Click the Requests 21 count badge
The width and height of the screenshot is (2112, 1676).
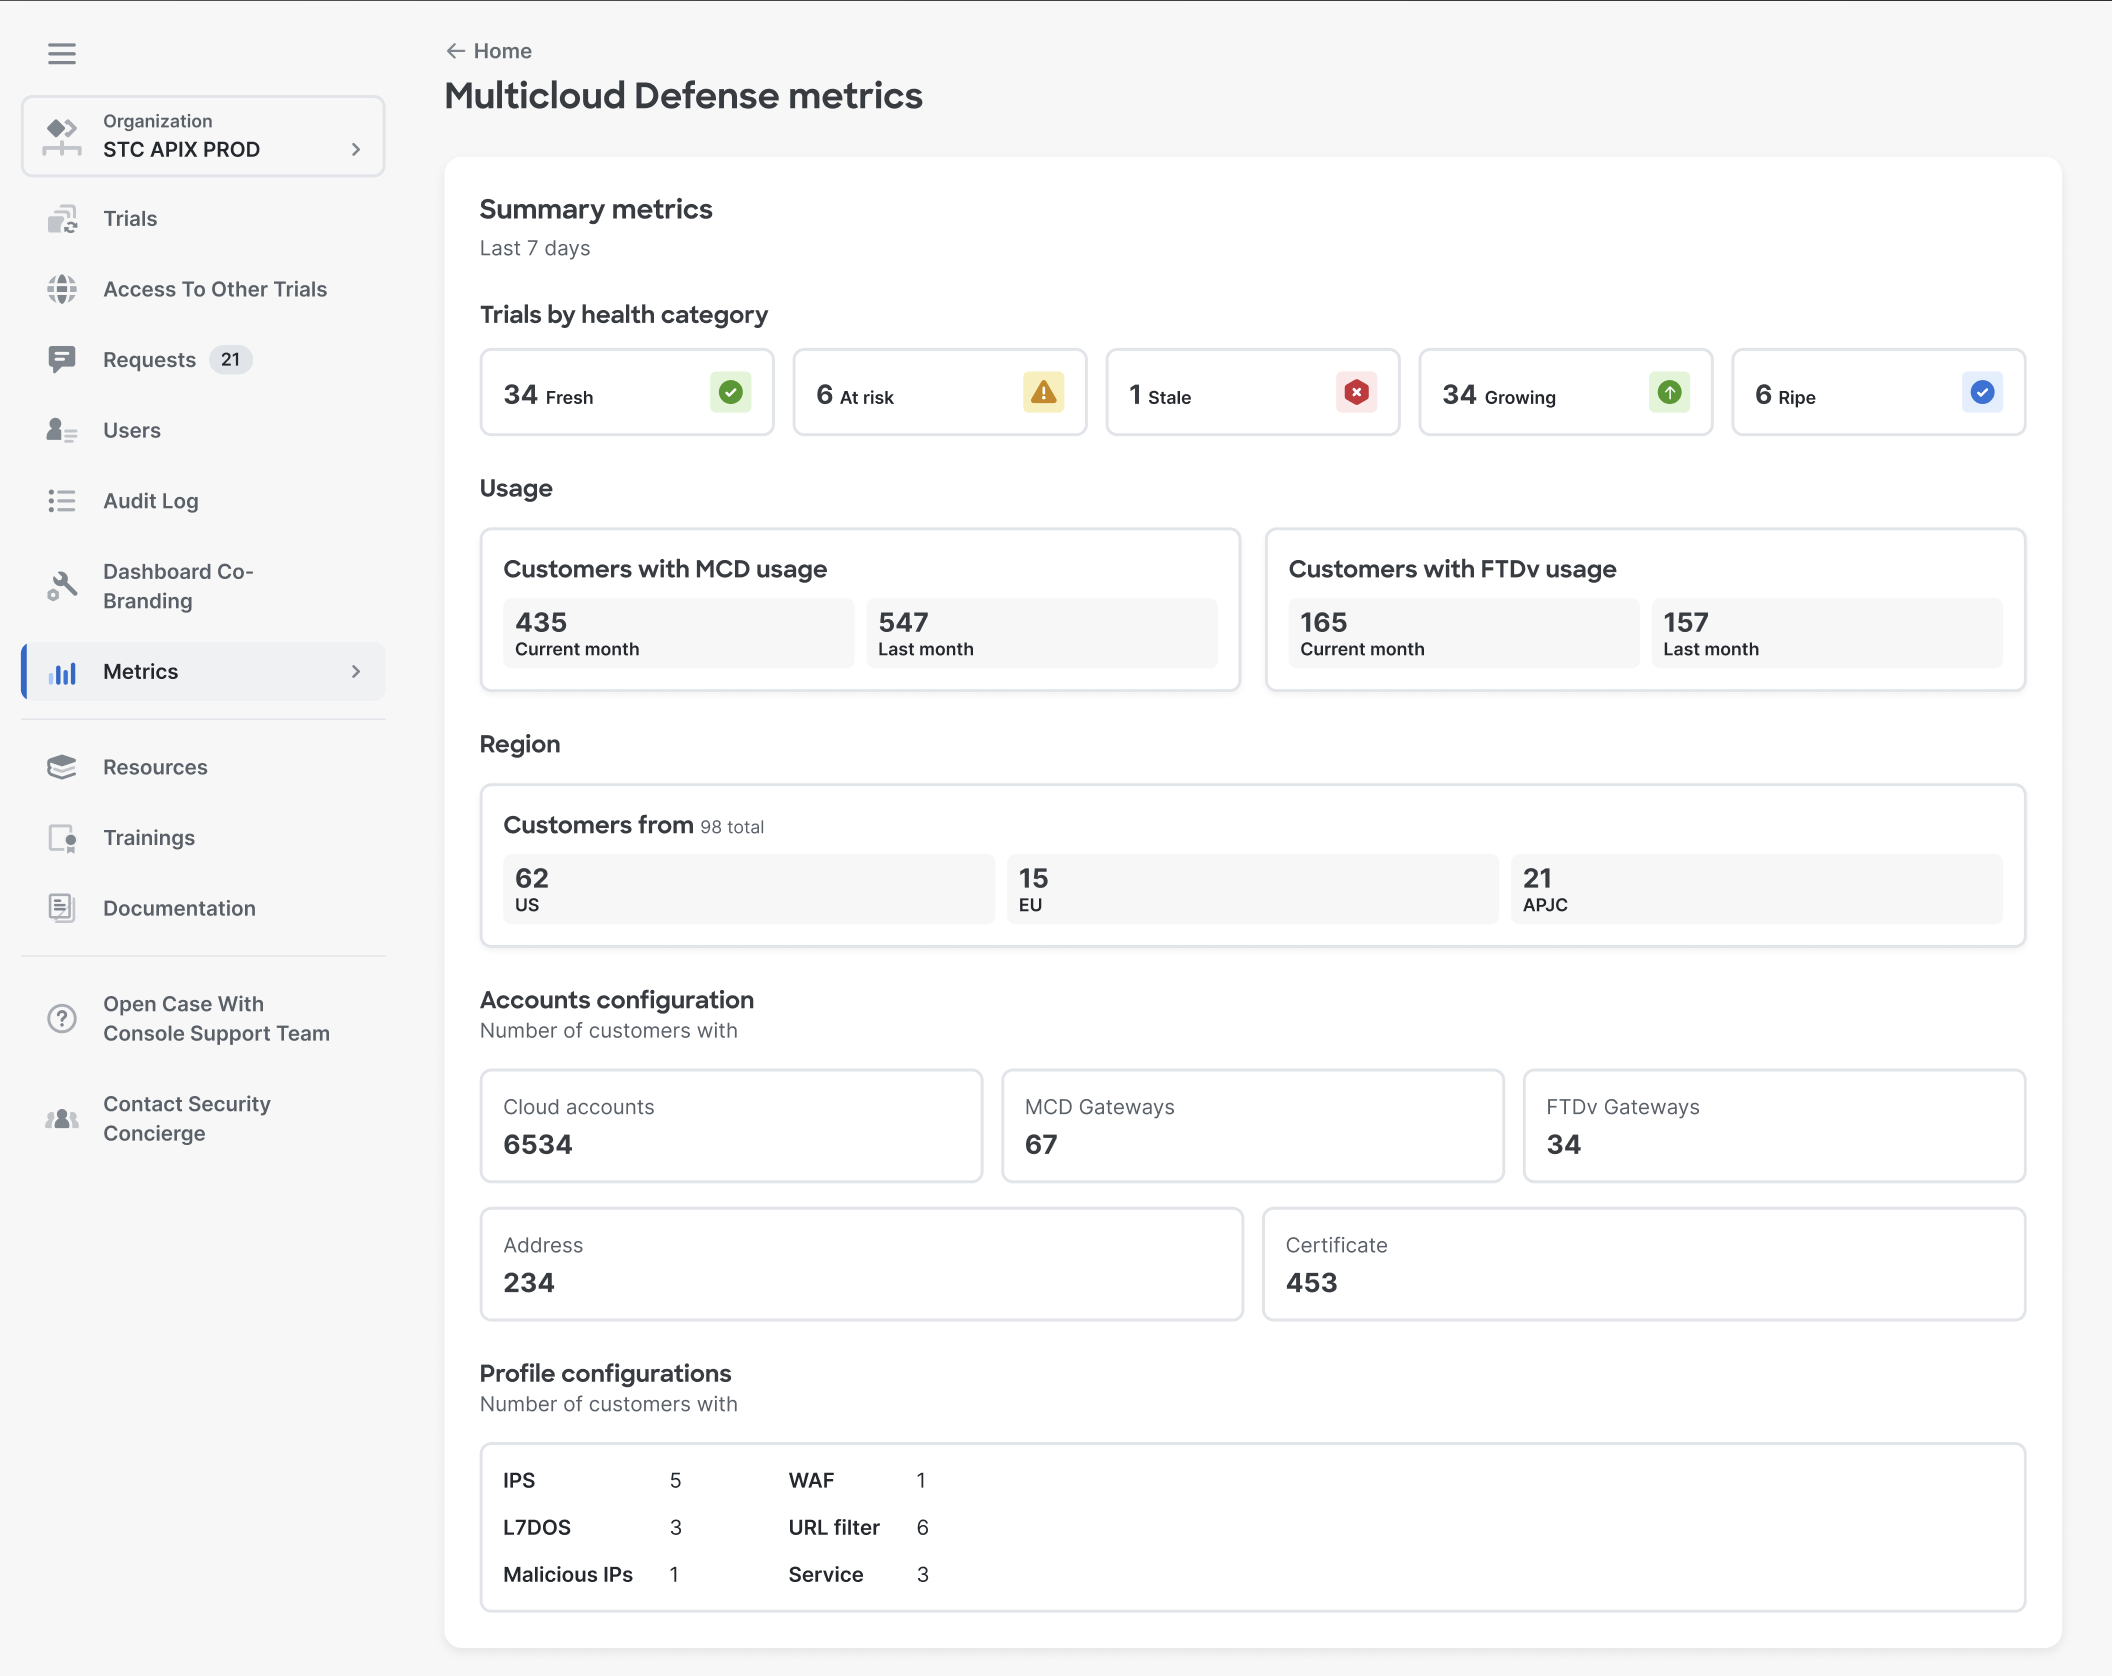click(x=231, y=360)
